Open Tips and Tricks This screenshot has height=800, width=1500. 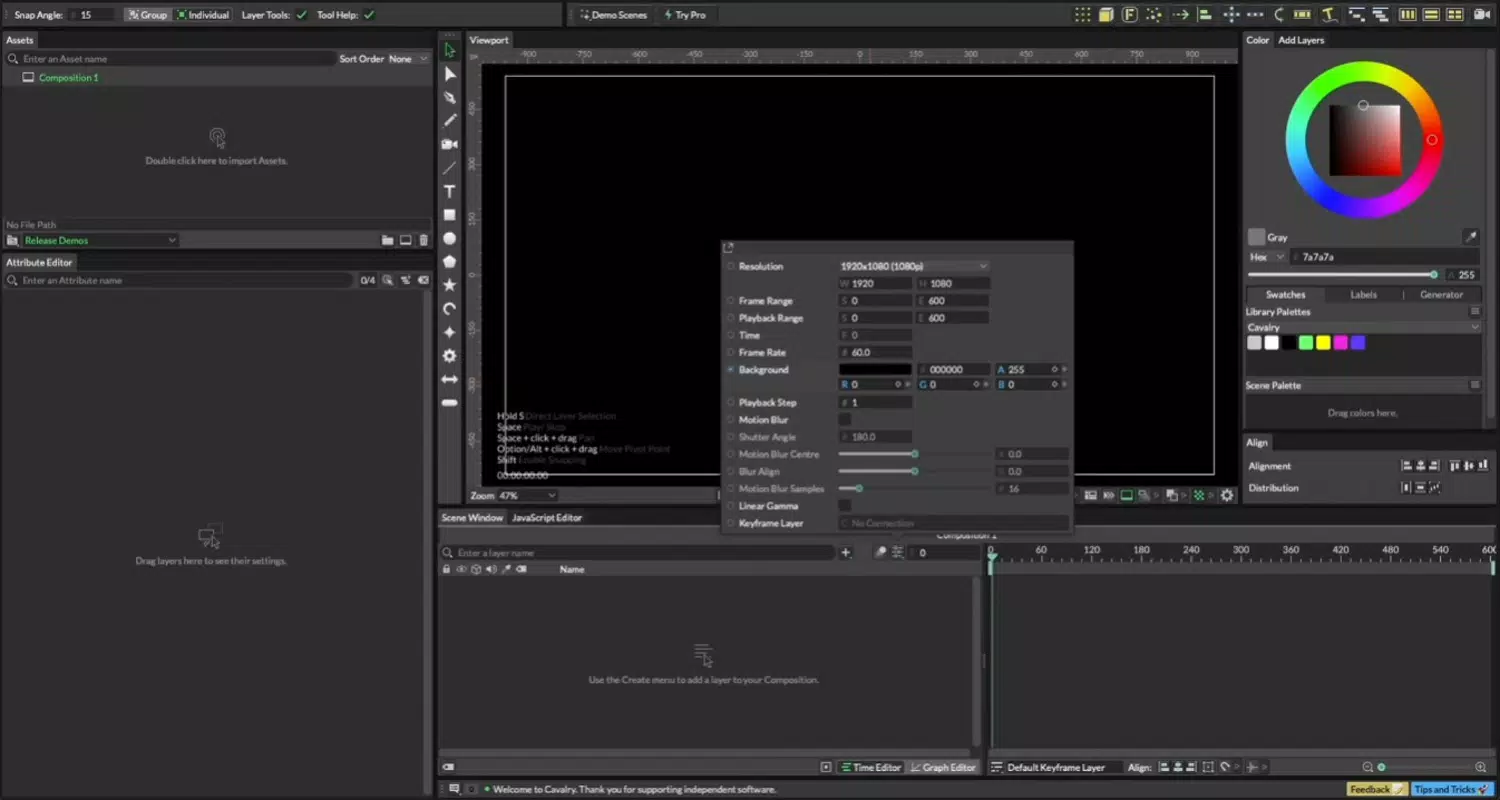[1451, 789]
